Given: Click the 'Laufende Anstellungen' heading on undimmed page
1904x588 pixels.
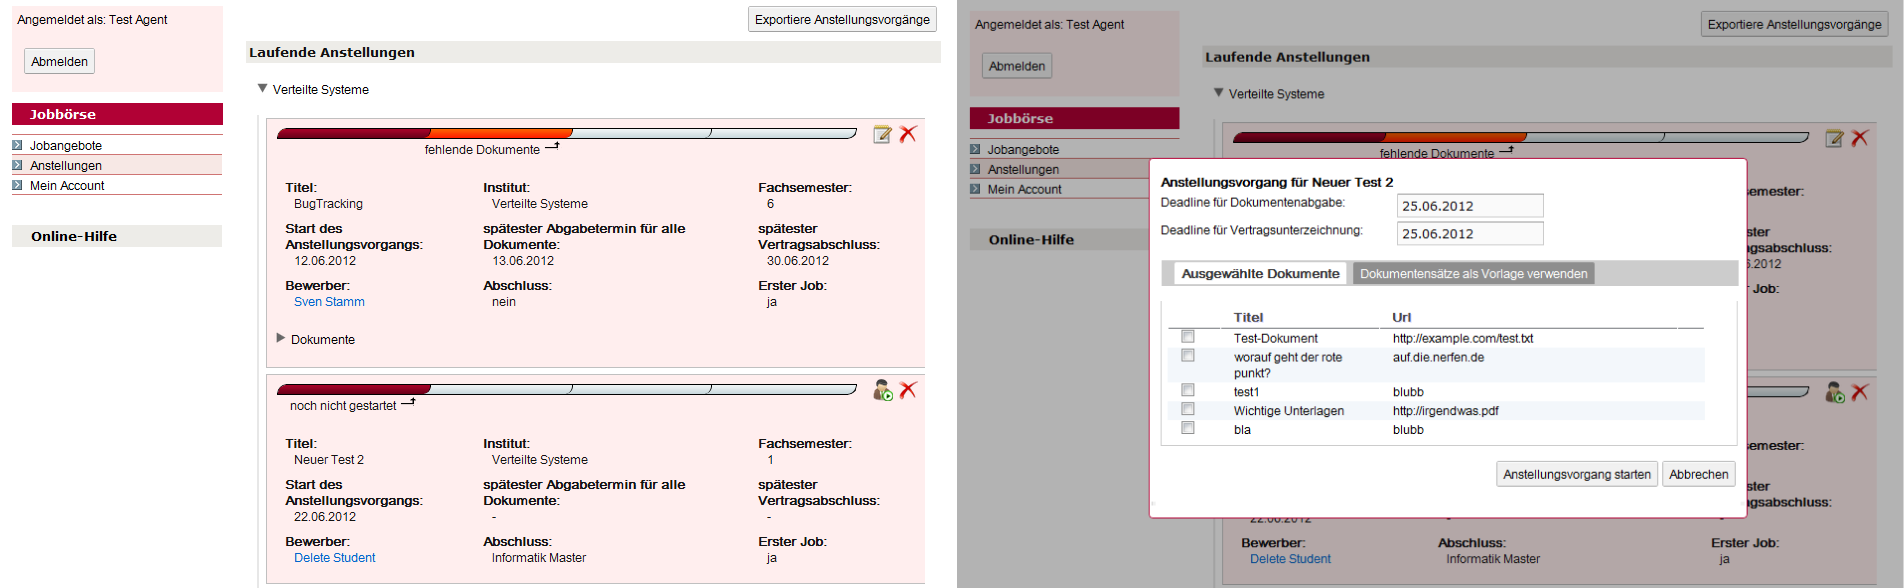Looking at the screenshot, I should coord(332,52).
